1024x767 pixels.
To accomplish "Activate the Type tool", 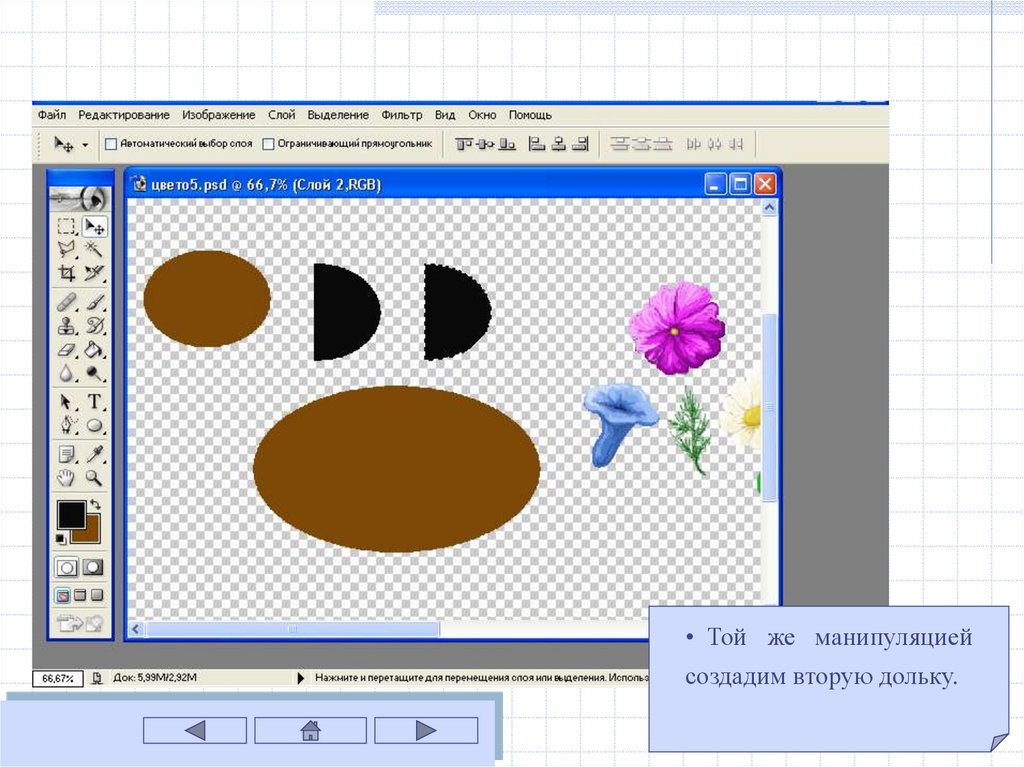I will (95, 402).
